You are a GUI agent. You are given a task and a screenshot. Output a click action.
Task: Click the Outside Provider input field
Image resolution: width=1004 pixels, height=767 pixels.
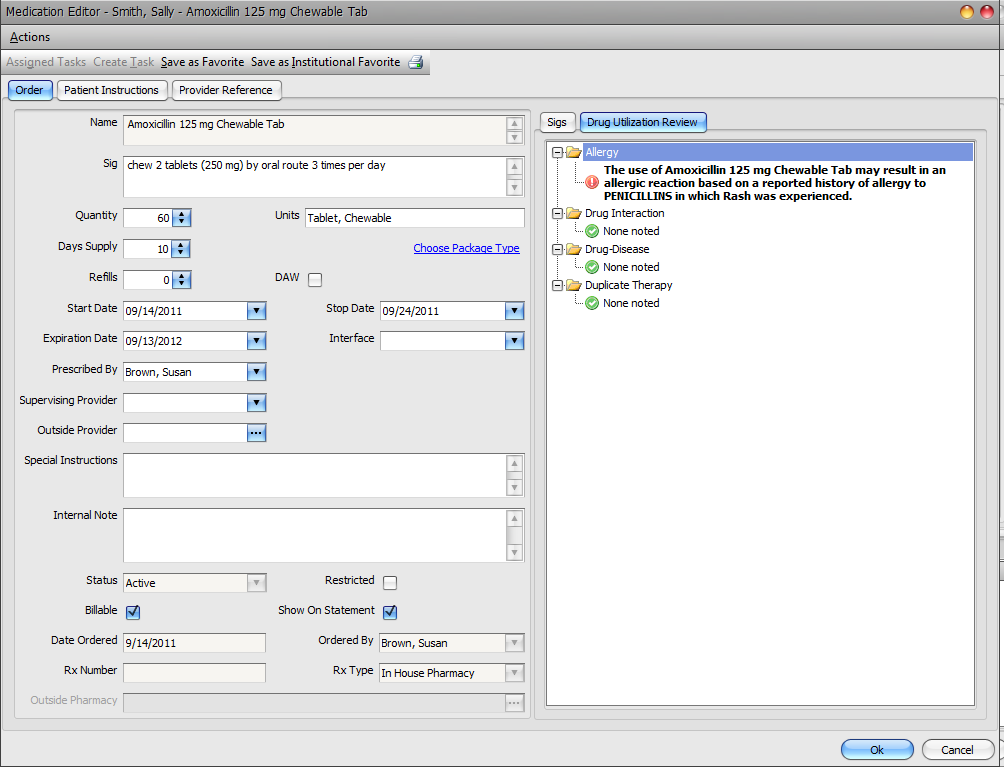coord(185,433)
